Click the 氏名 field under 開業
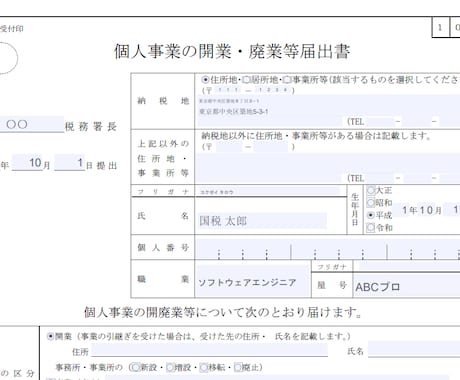460x380 pixels. 414,349
